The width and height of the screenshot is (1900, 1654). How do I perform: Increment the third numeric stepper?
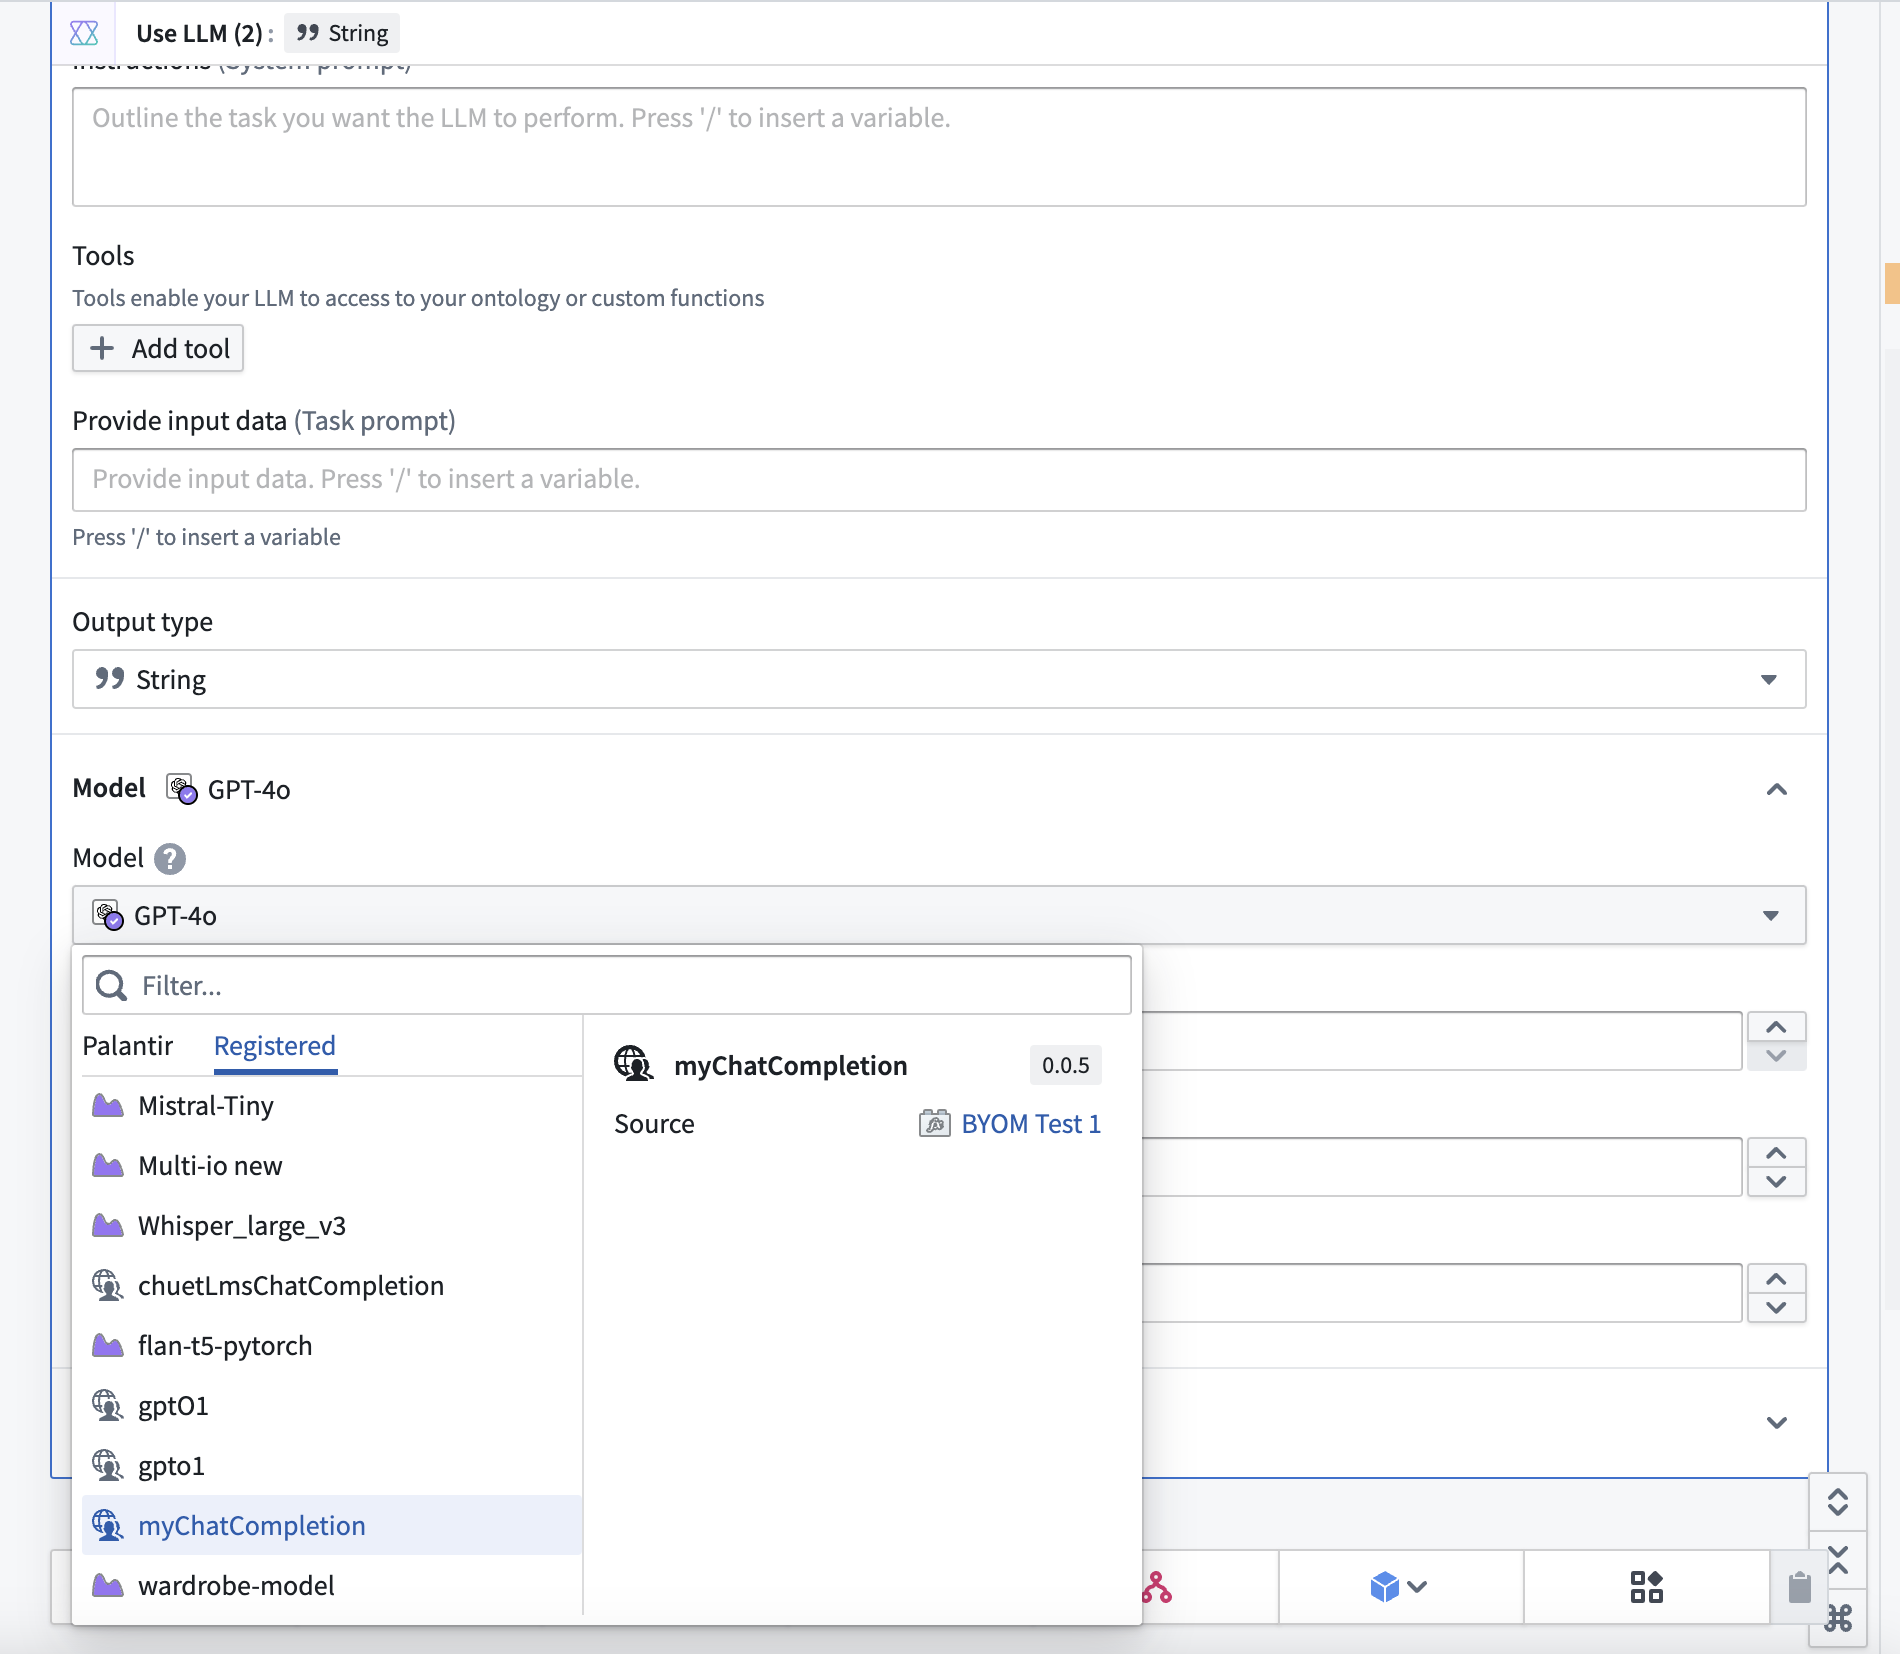pyautogui.click(x=1776, y=1279)
